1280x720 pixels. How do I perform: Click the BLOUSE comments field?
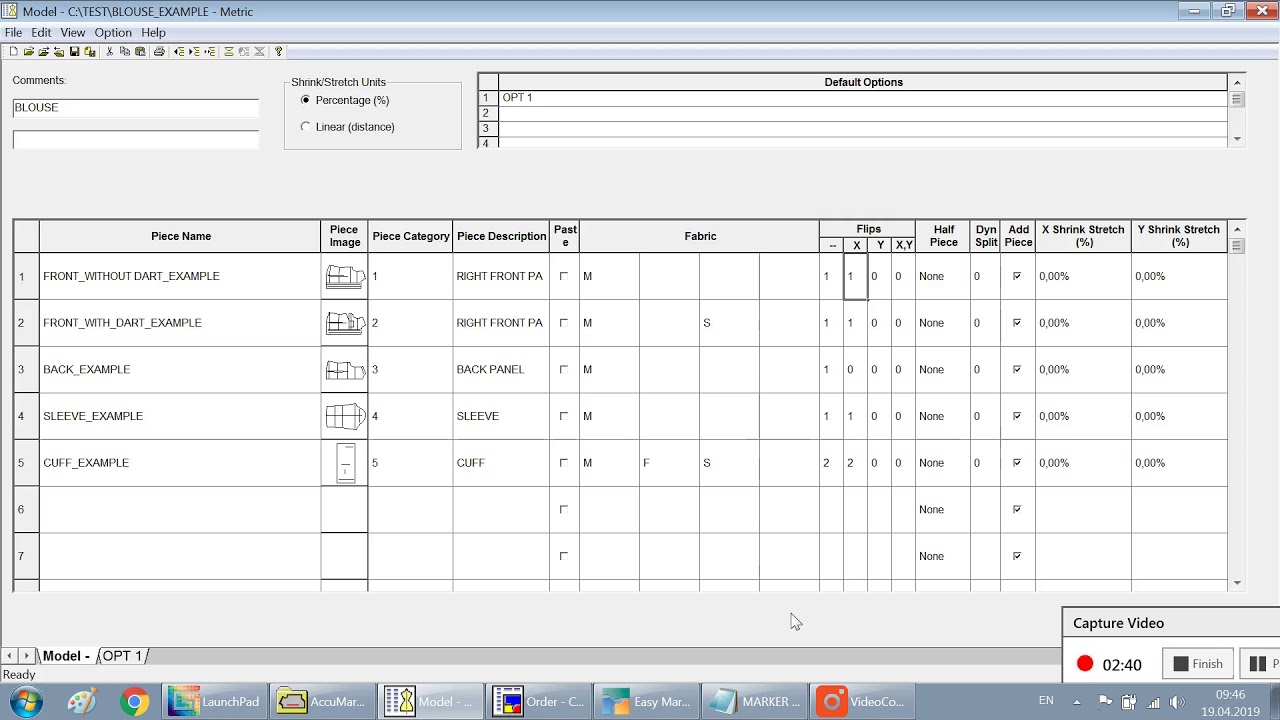tap(136, 108)
